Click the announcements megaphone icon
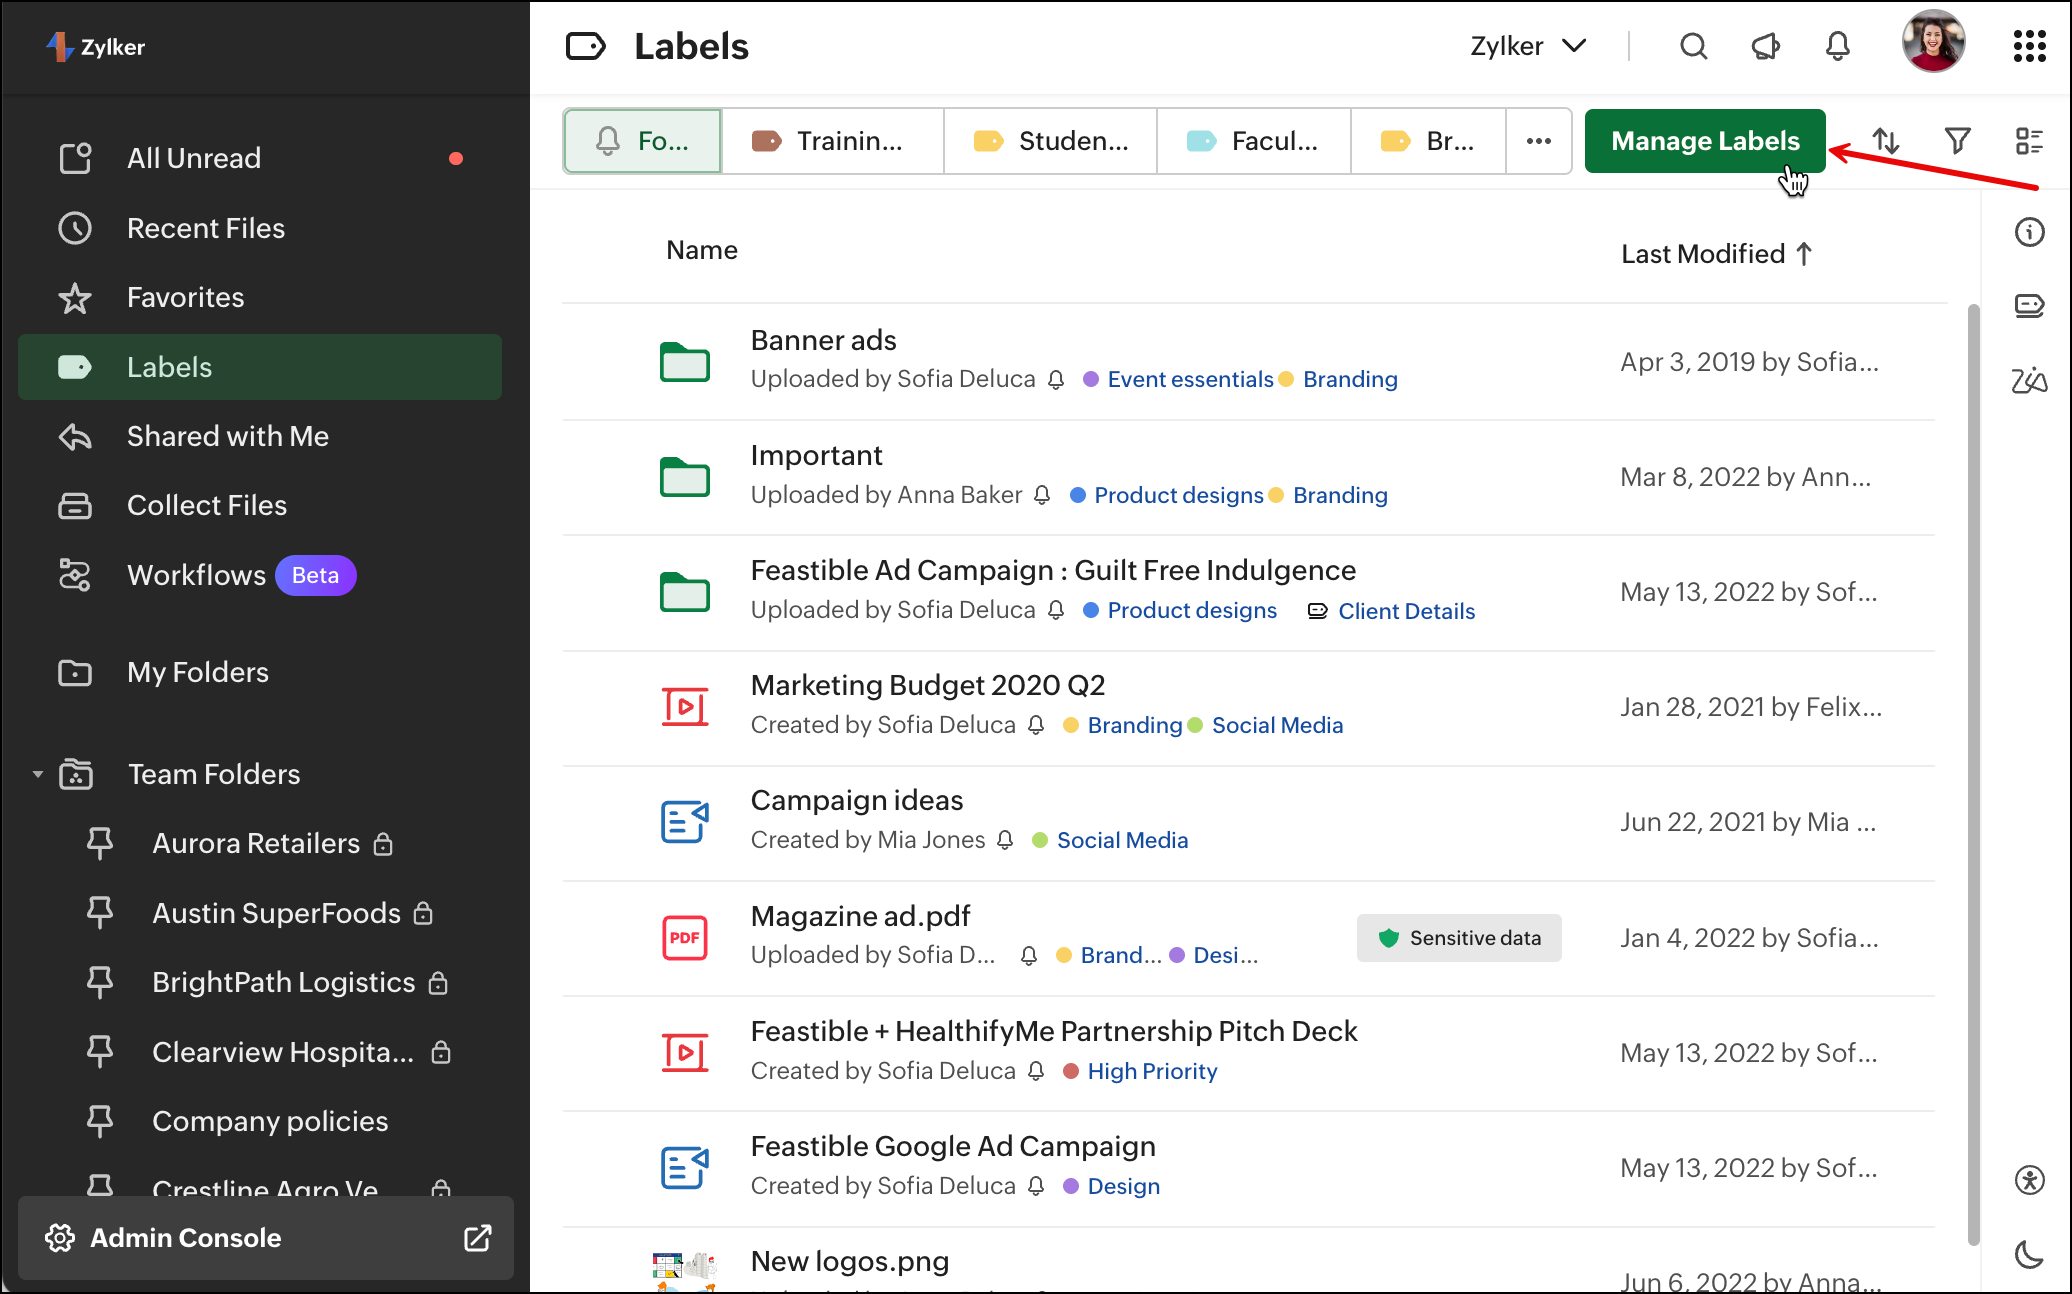Image resolution: width=2072 pixels, height=1294 pixels. tap(1766, 46)
